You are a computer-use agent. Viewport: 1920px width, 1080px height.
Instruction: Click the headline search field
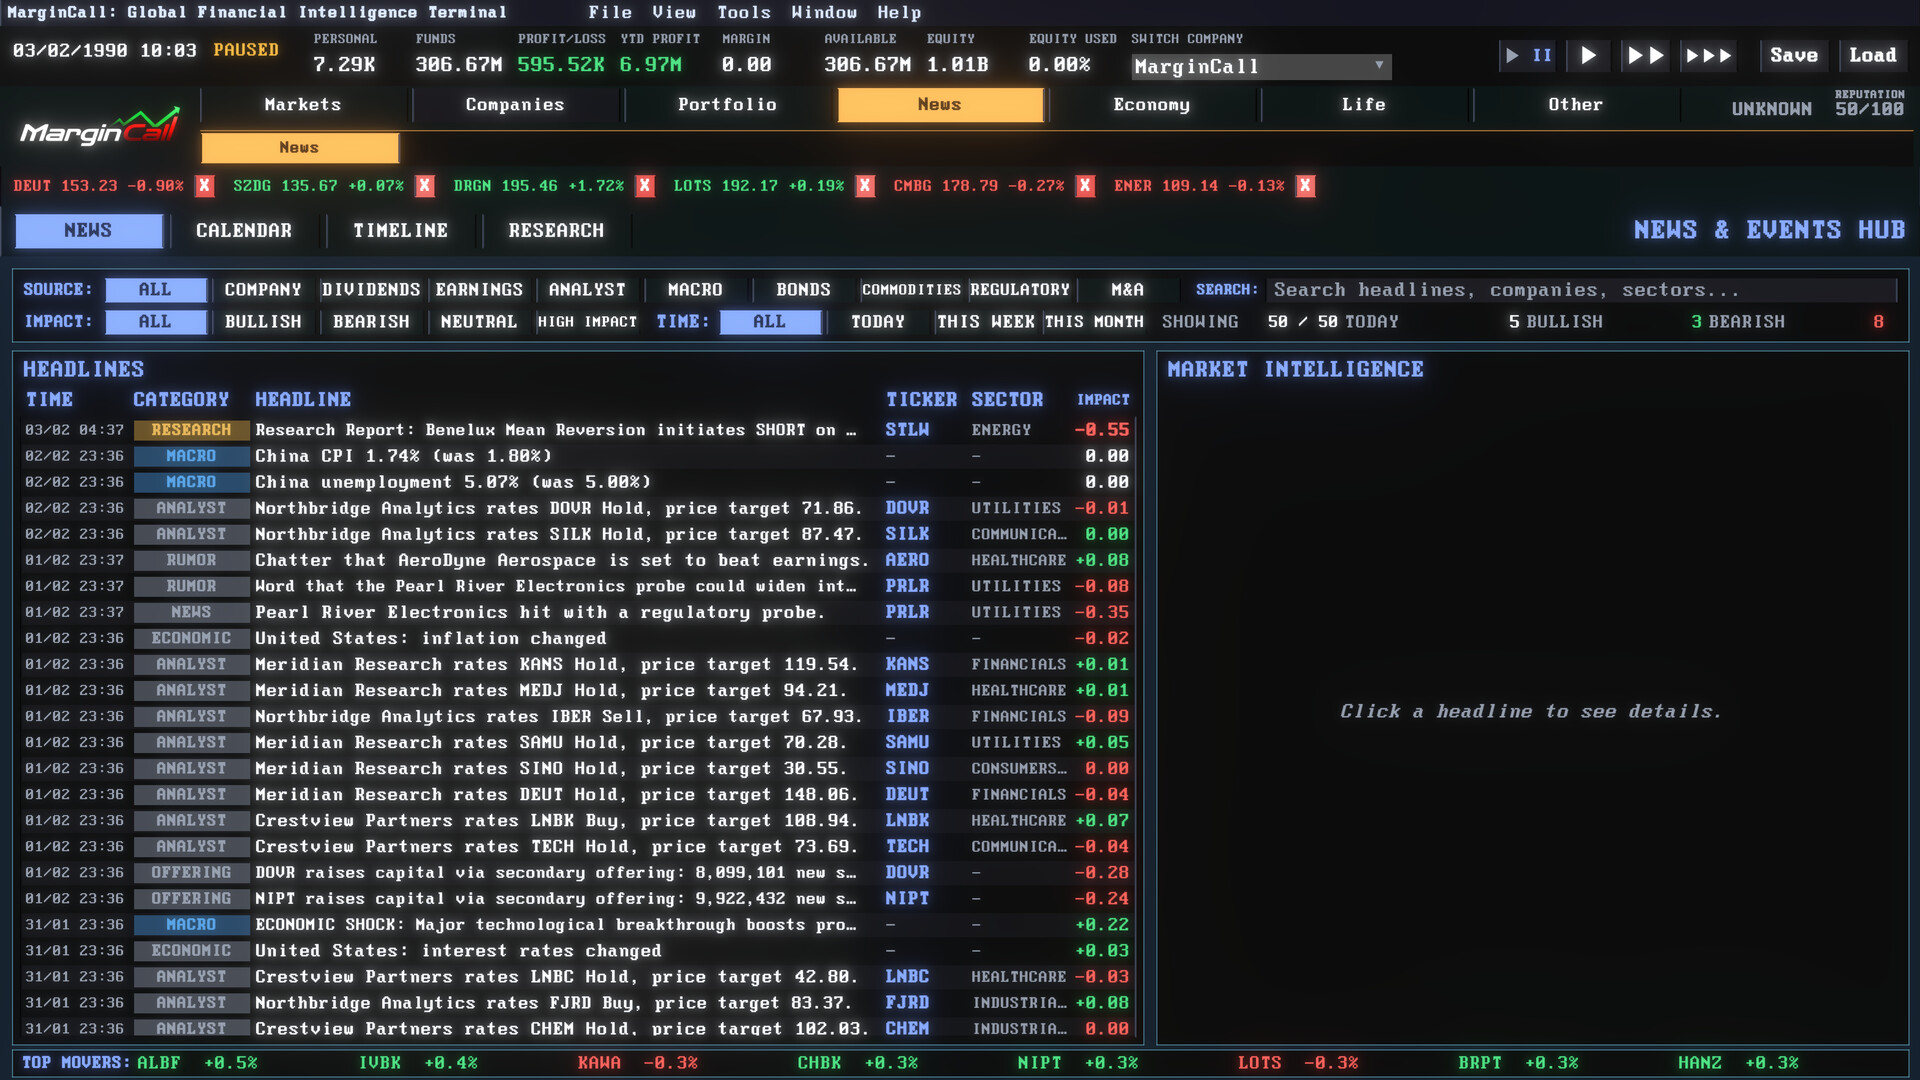click(x=1581, y=290)
